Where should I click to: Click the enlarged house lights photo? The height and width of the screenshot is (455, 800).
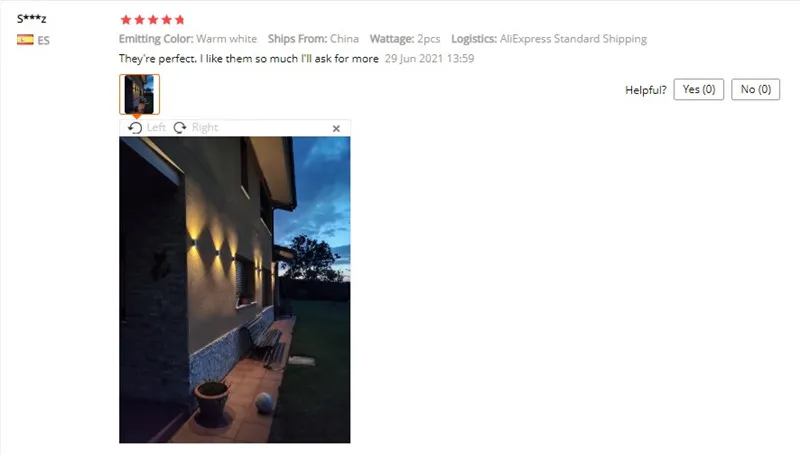[235, 290]
